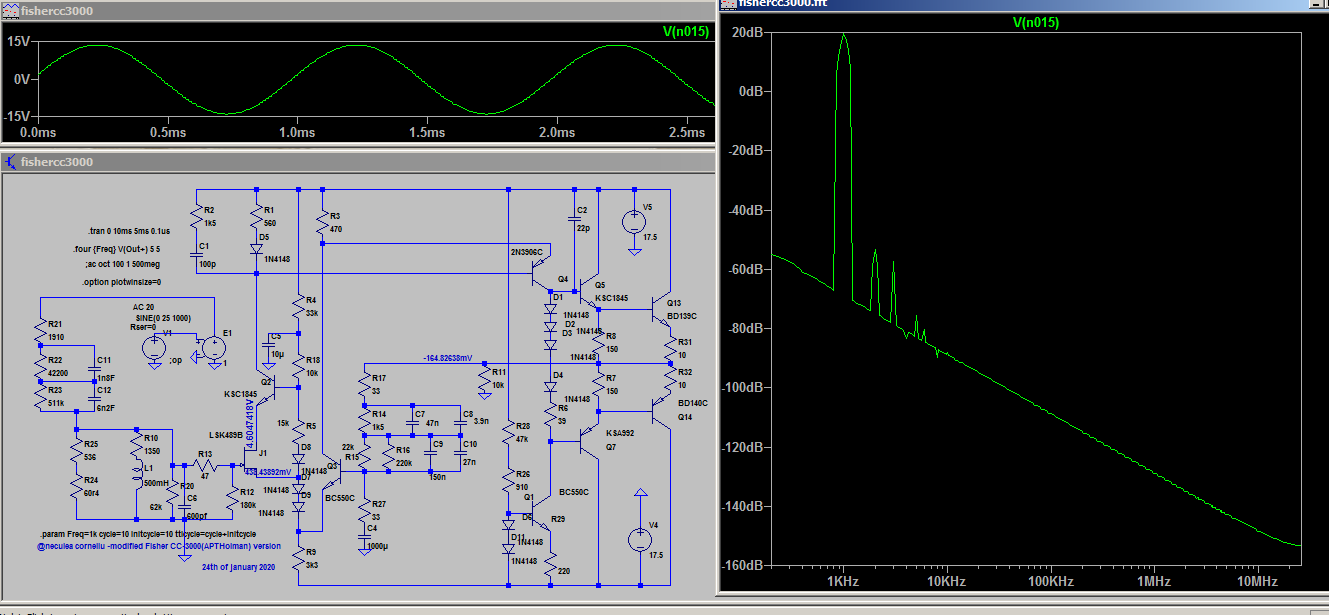The image size is (1329, 615).
Task: Select resistor R3 470
Action: click(322, 223)
